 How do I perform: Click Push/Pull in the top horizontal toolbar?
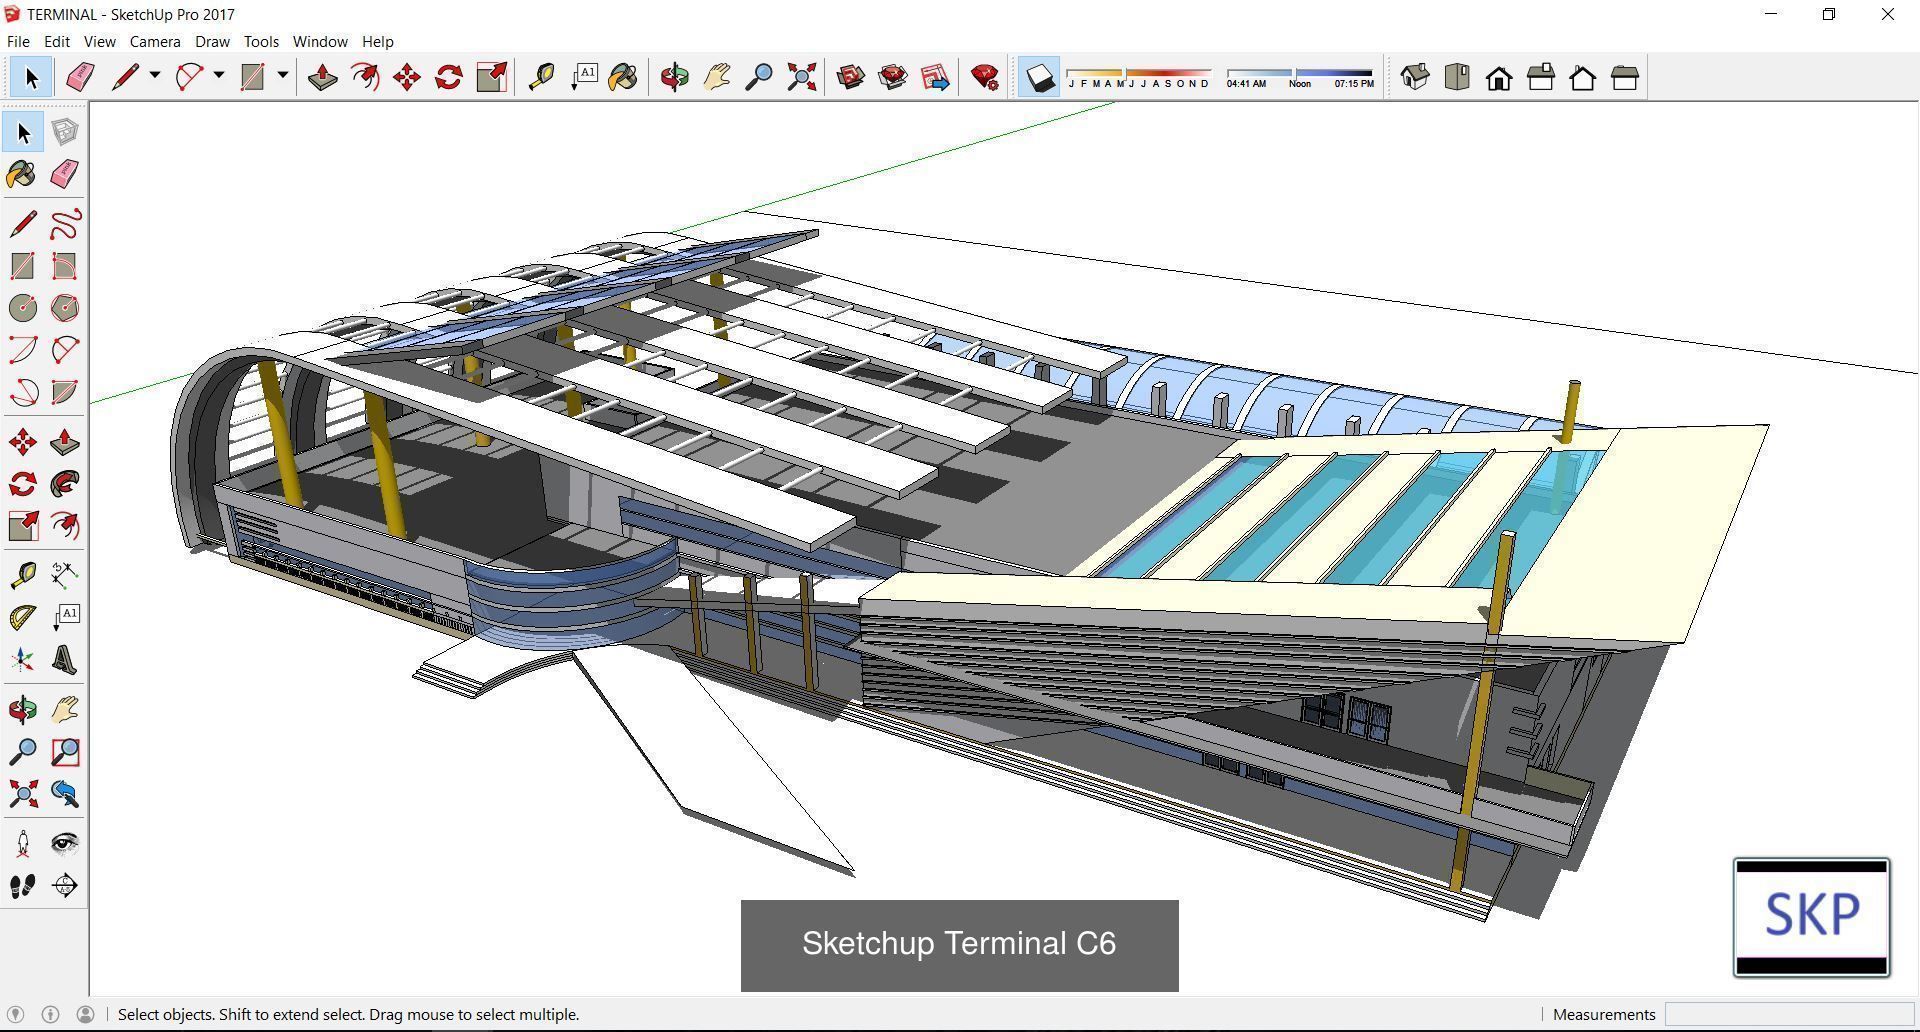[x=322, y=77]
